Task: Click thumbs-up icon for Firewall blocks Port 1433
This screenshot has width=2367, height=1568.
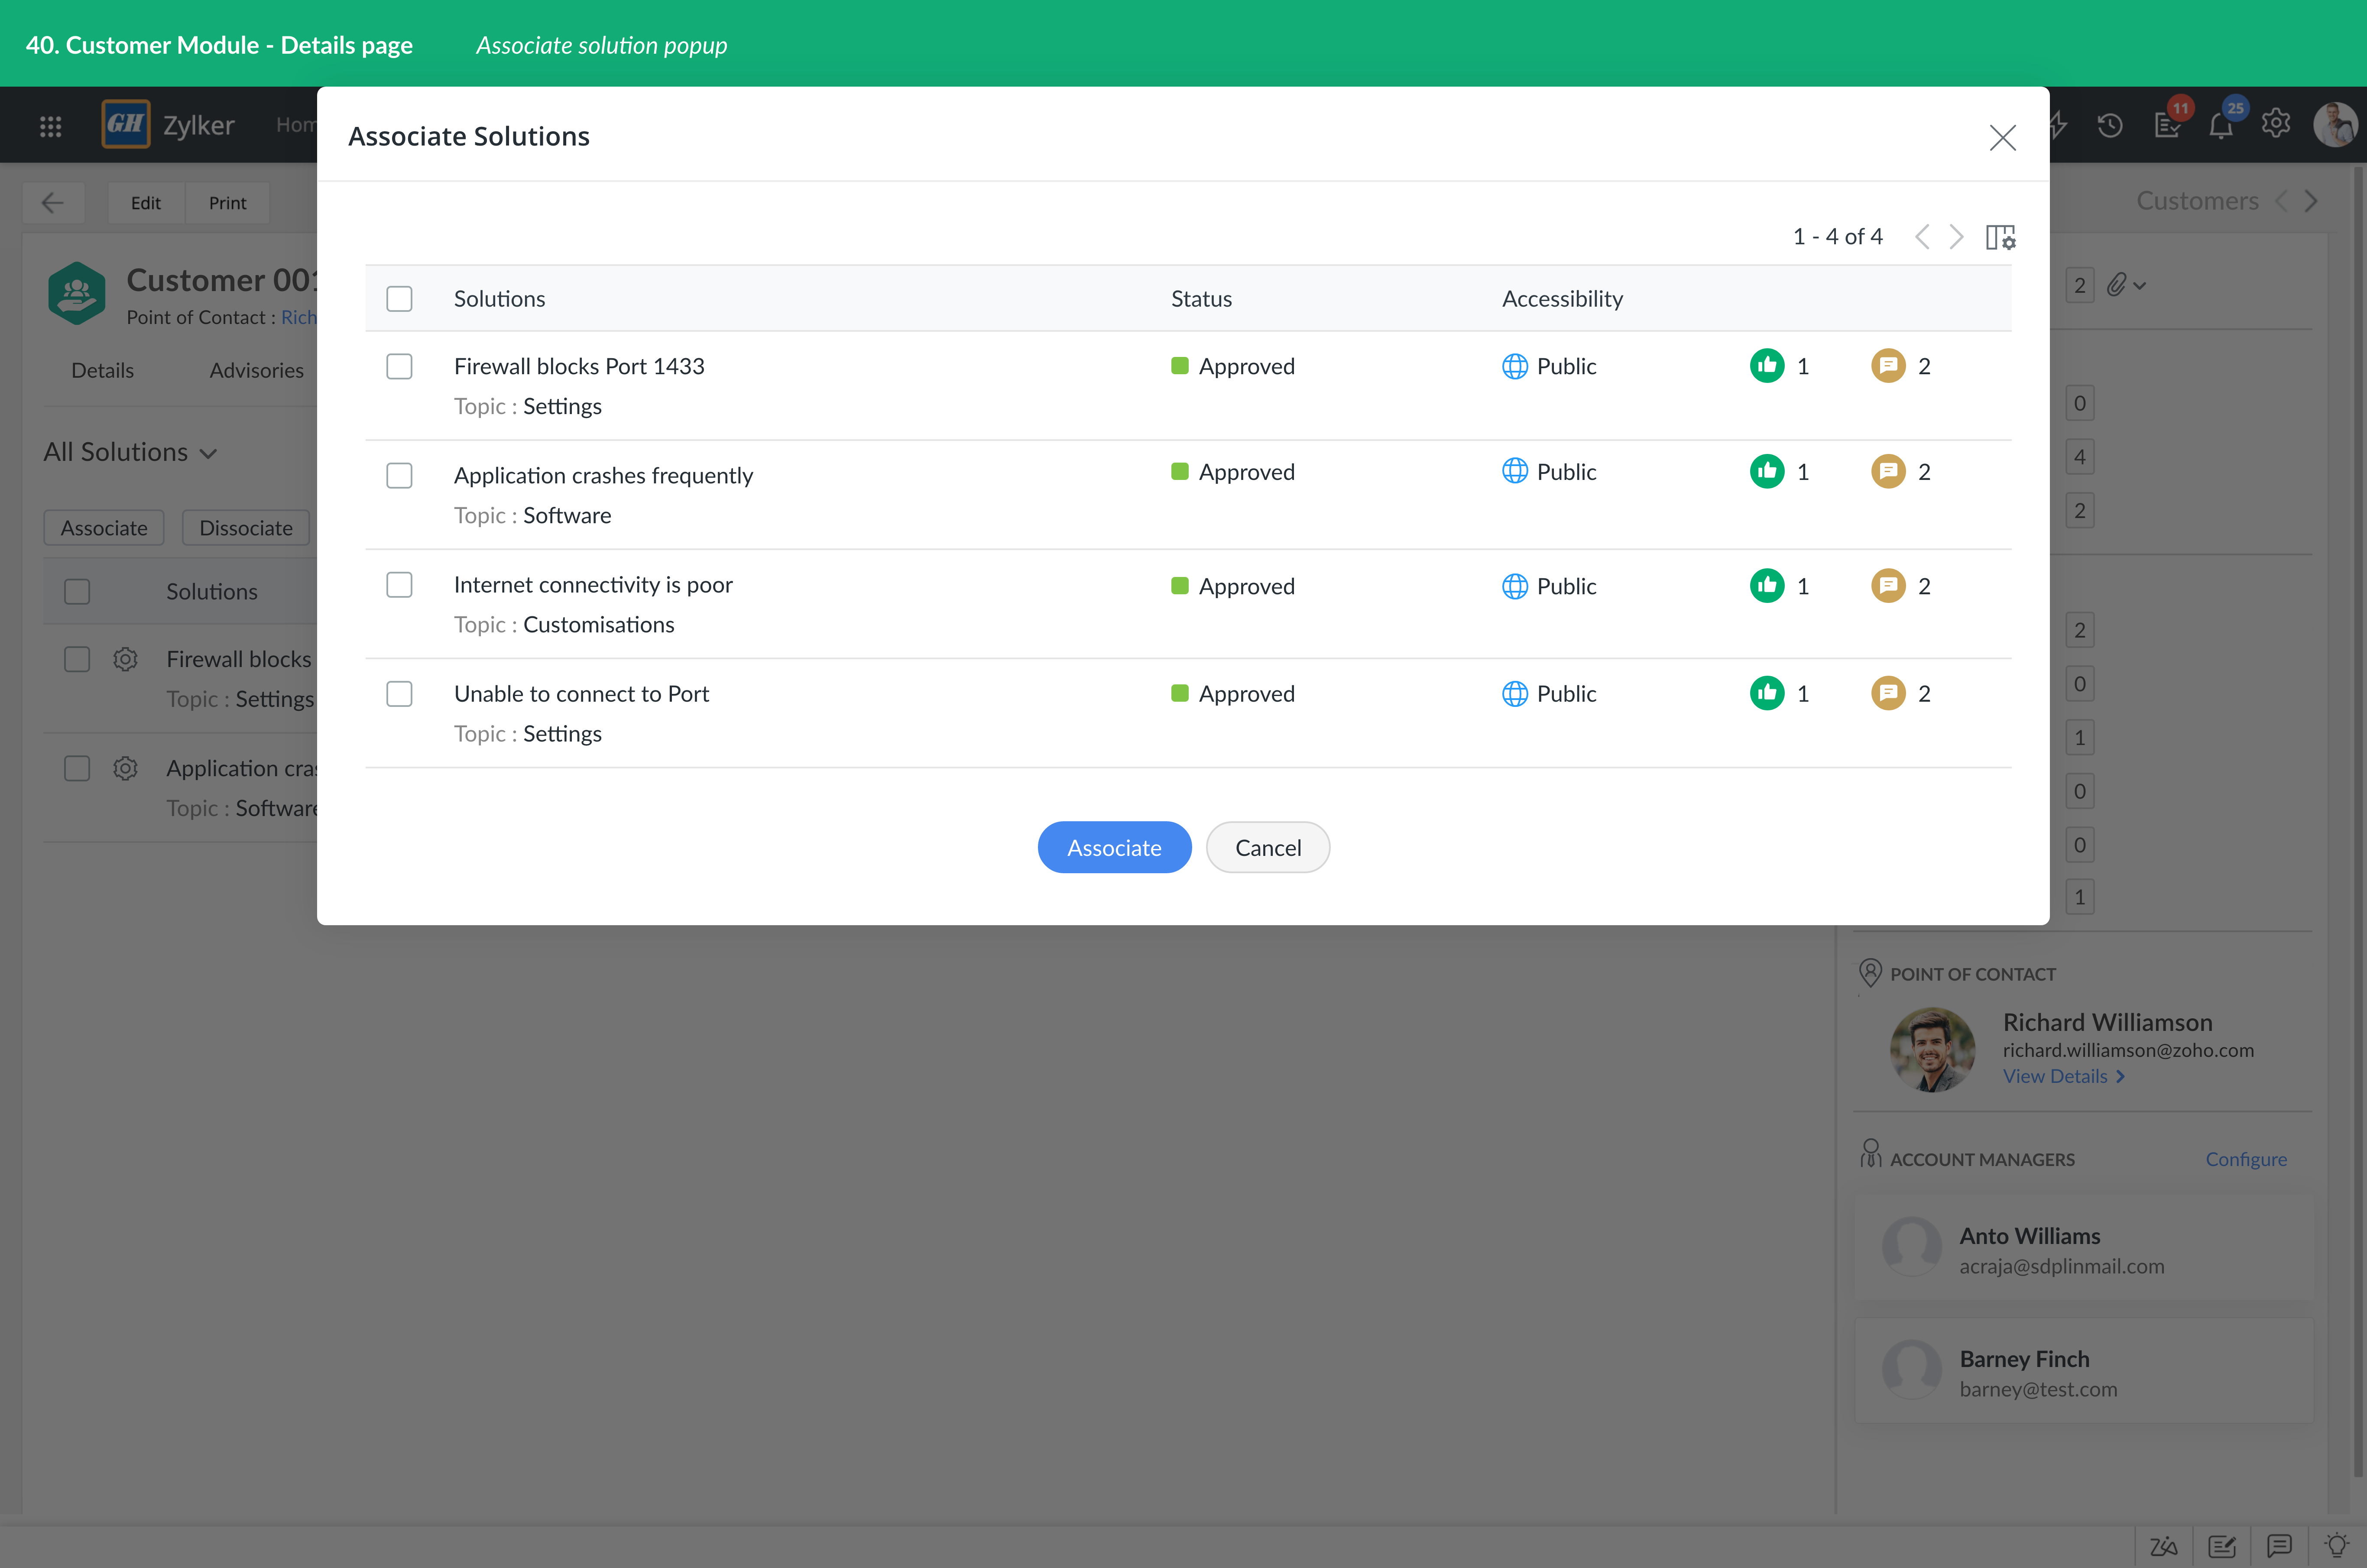Action: 1767,366
